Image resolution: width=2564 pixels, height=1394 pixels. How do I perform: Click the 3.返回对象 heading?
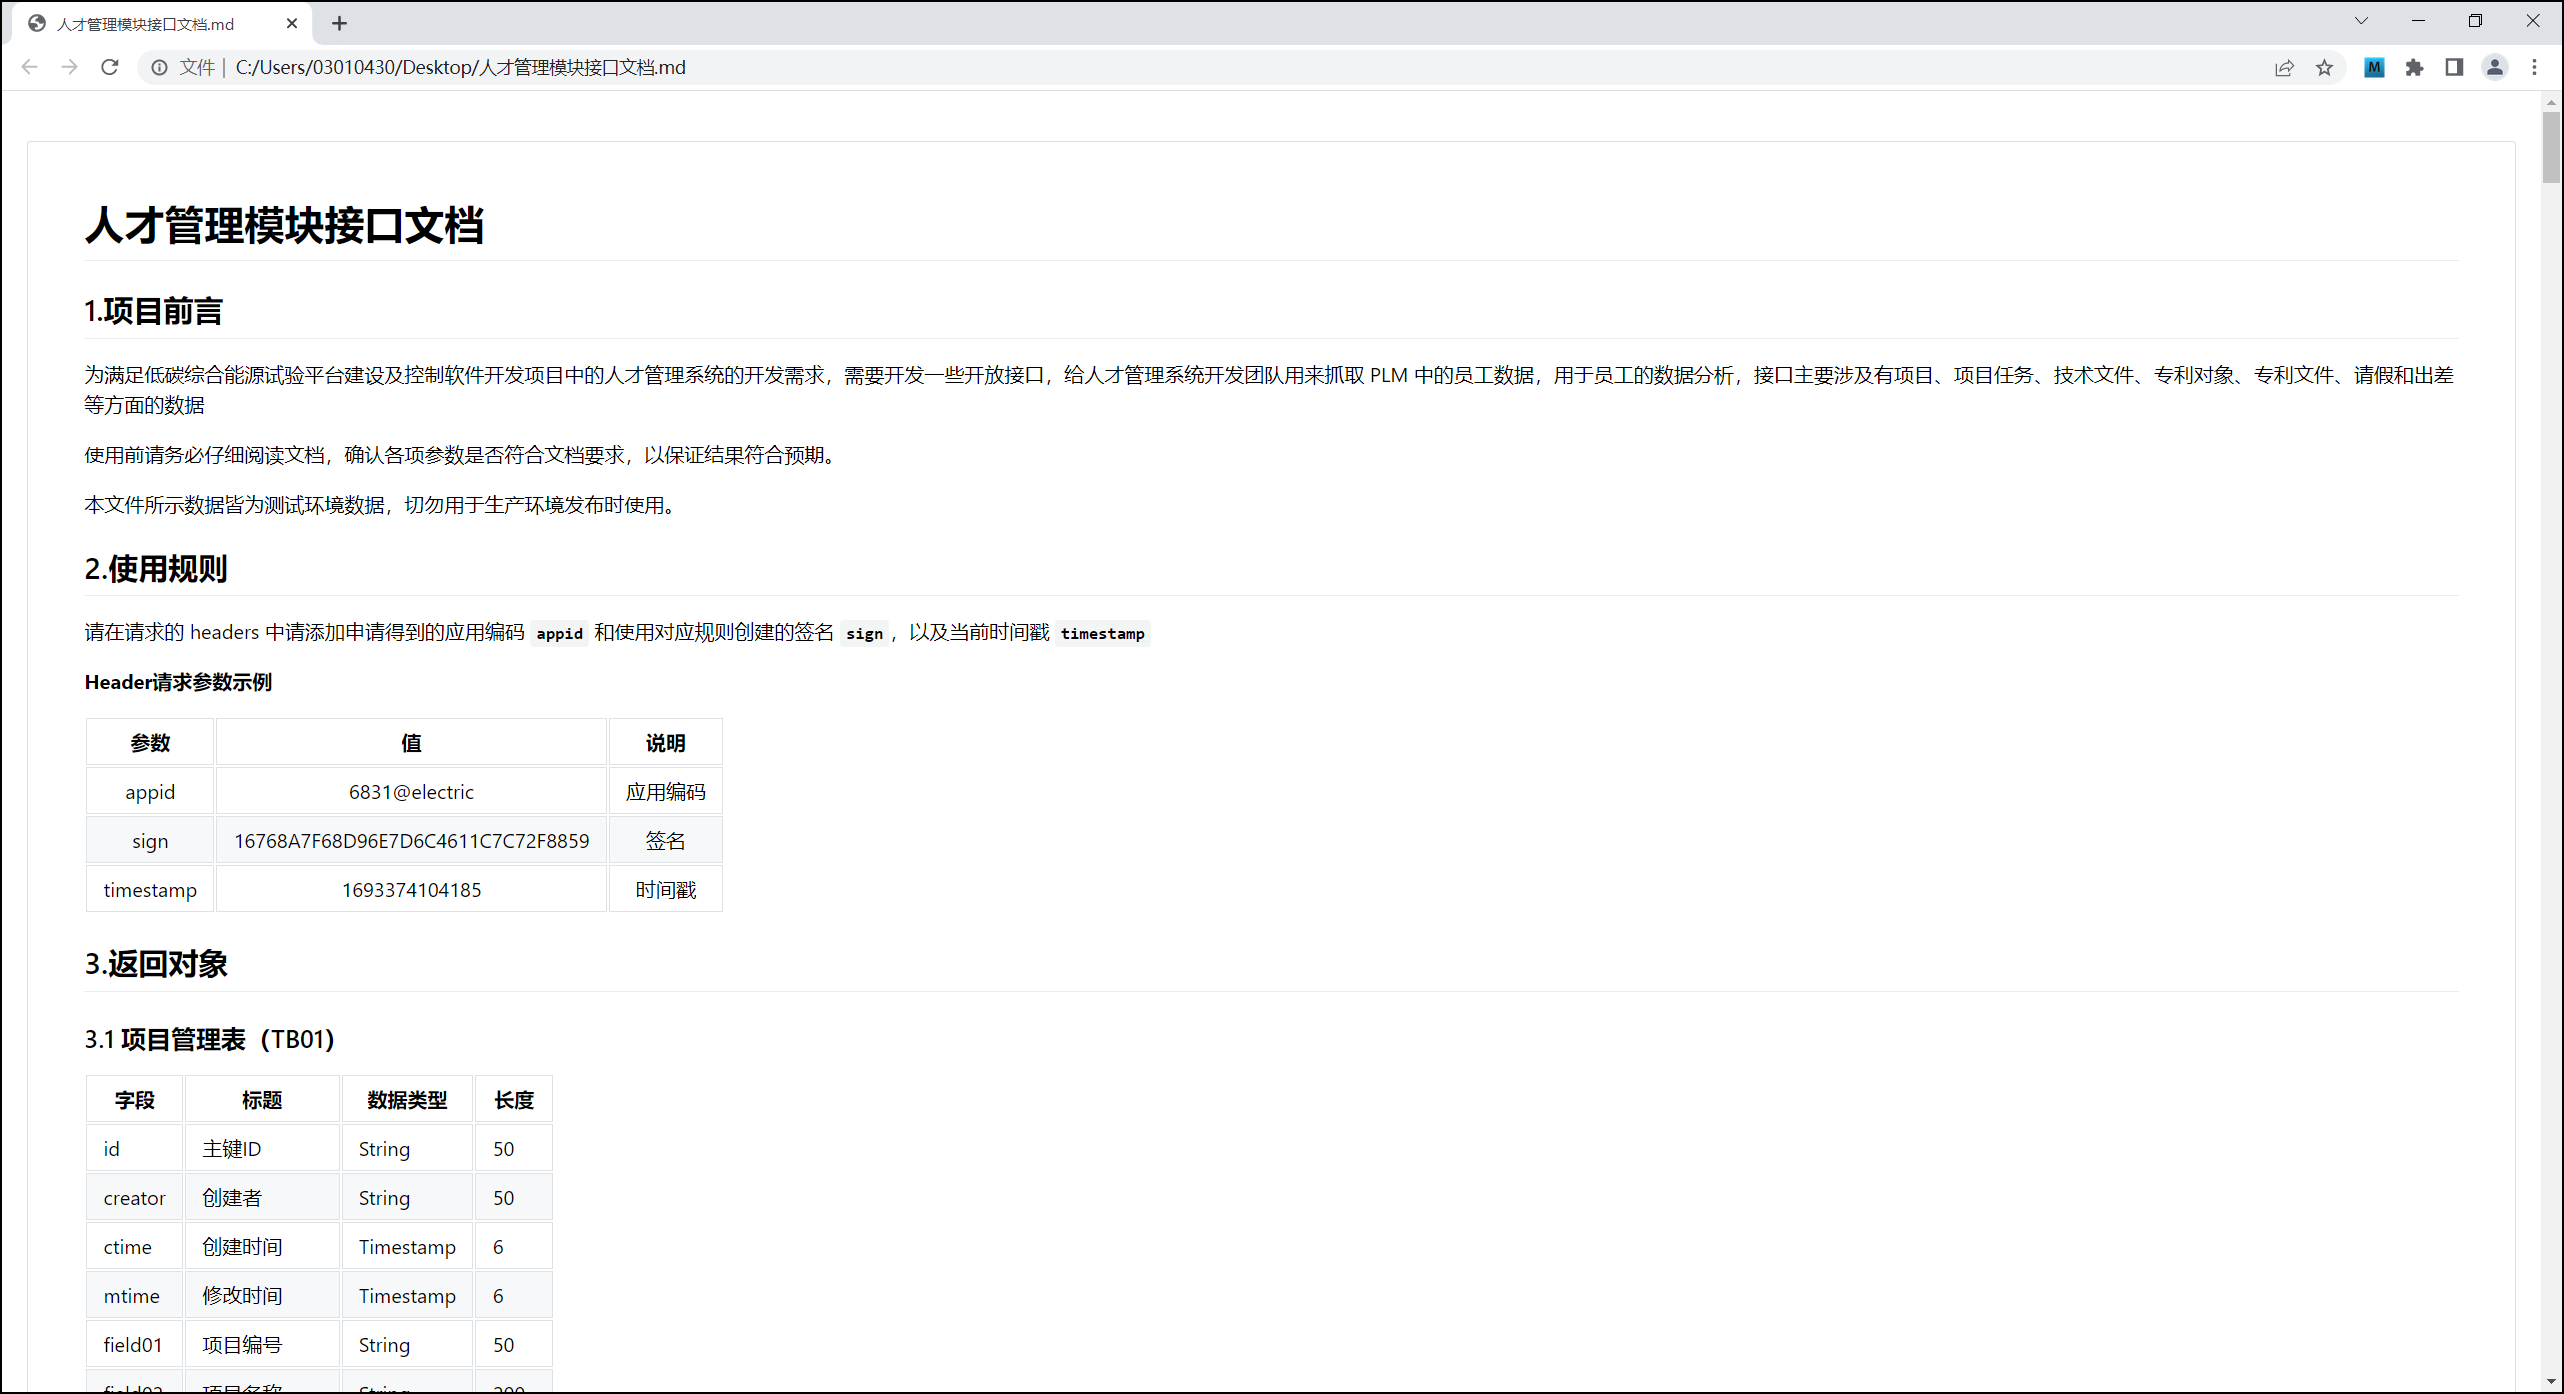pos(156,964)
